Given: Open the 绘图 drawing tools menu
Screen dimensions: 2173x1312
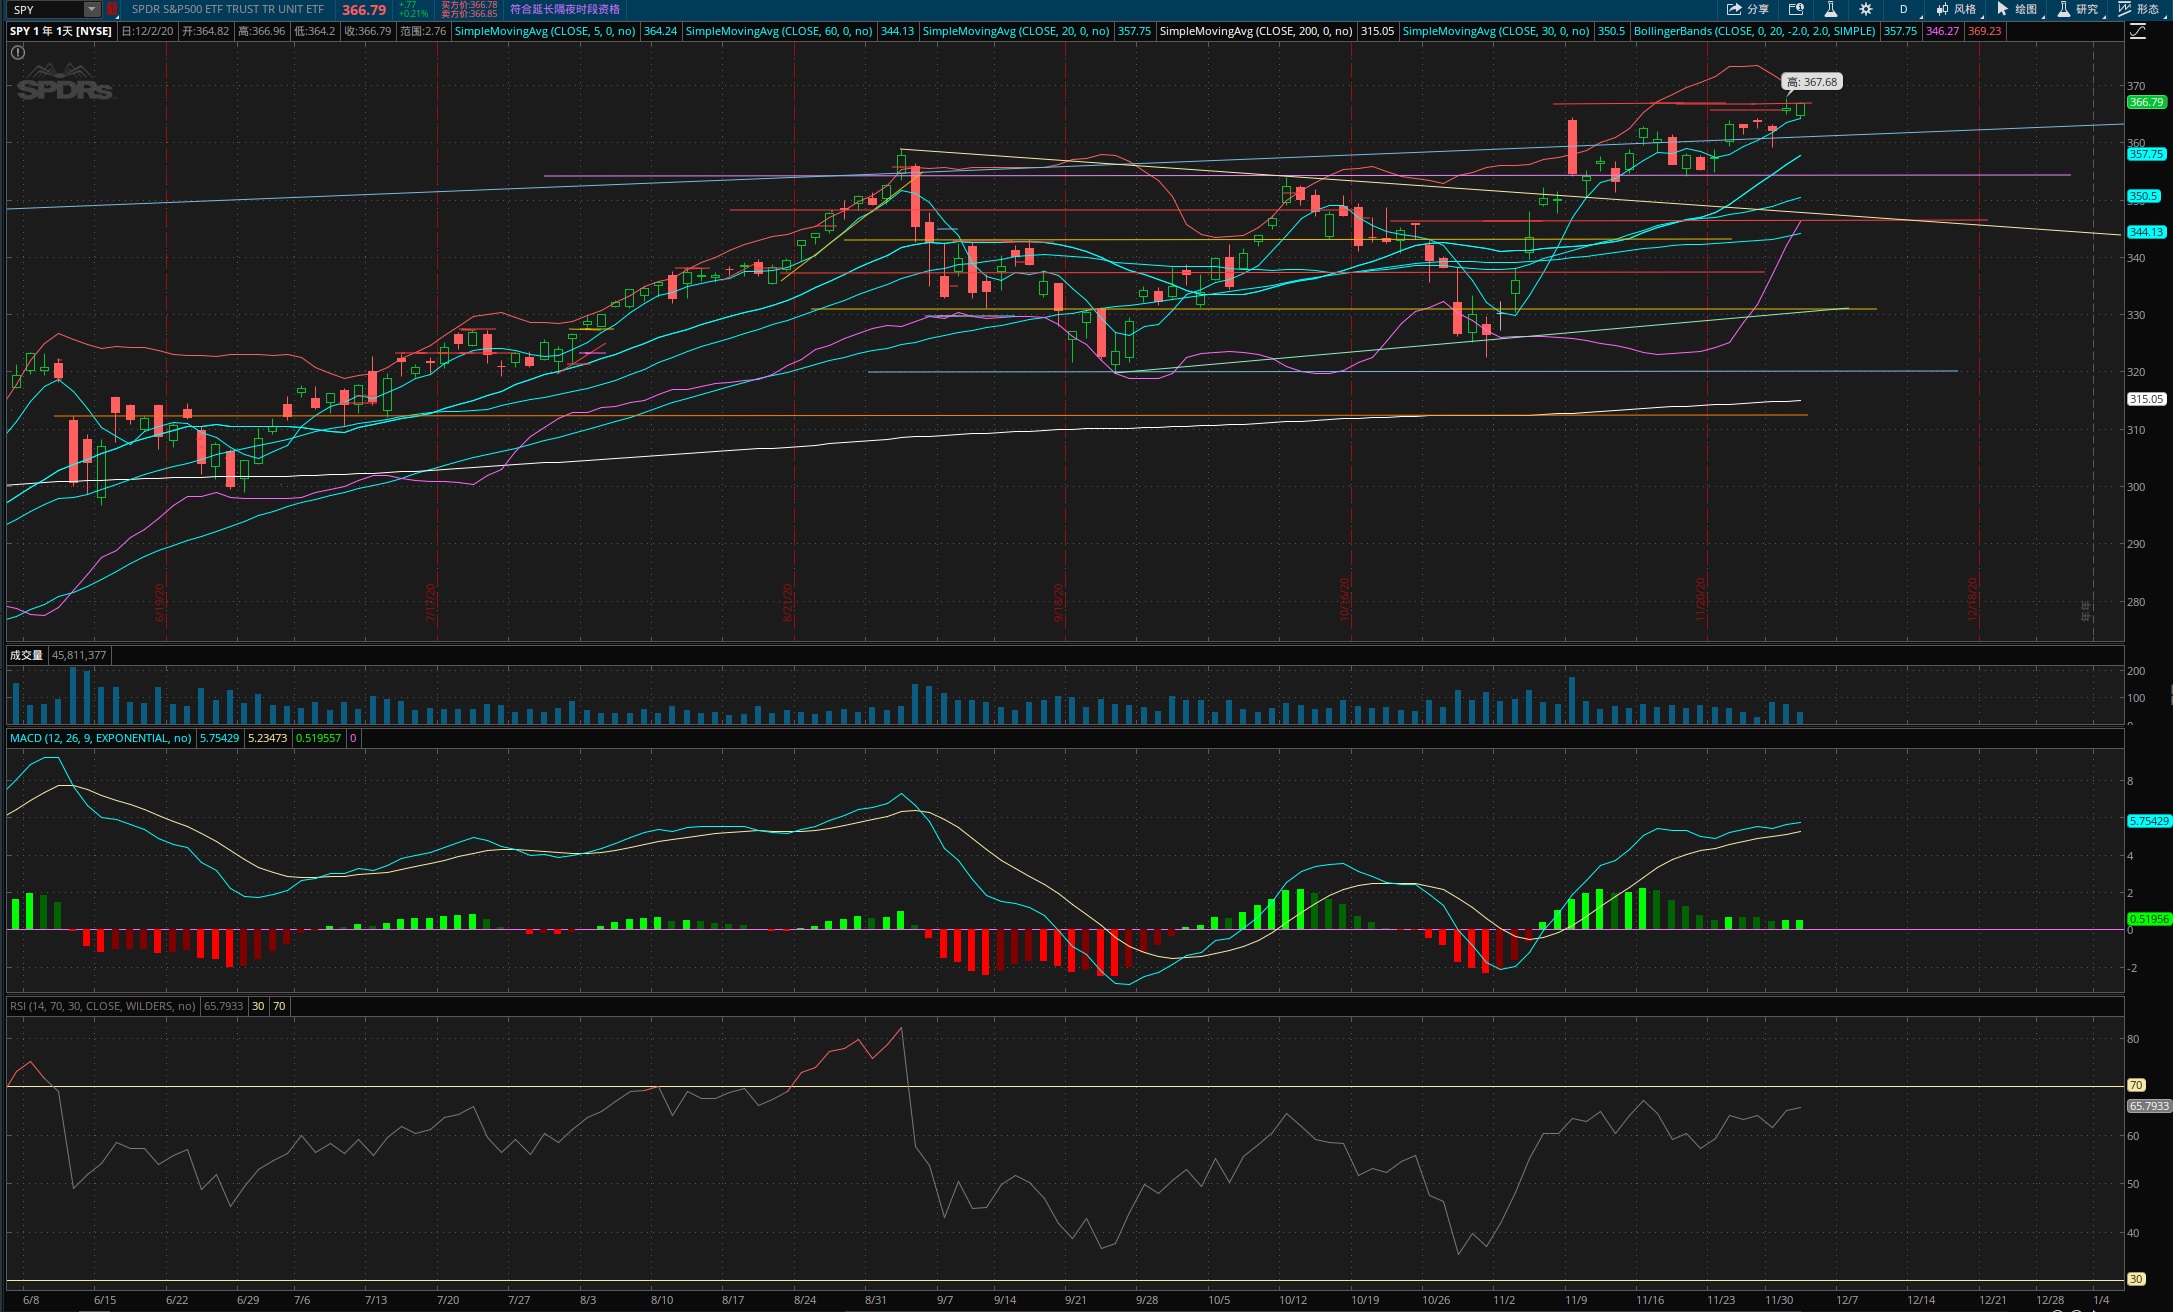Looking at the screenshot, I should [2017, 9].
